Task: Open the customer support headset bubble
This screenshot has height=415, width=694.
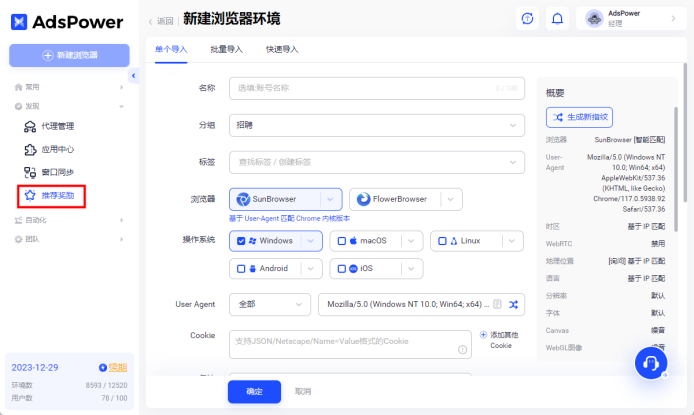Action: click(651, 363)
